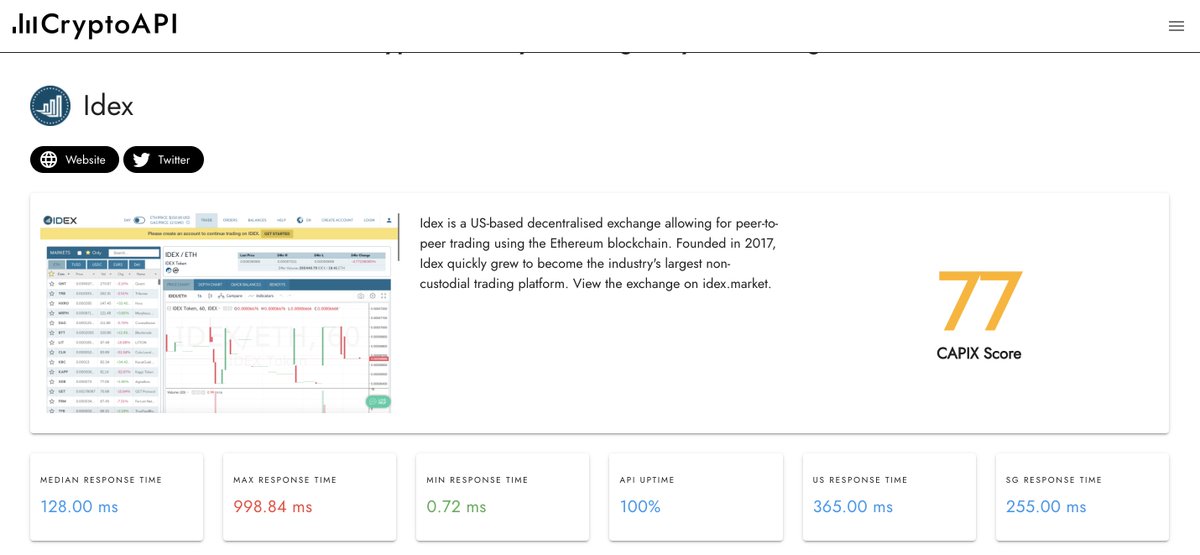Click the 128.00 ms median value

pos(79,507)
